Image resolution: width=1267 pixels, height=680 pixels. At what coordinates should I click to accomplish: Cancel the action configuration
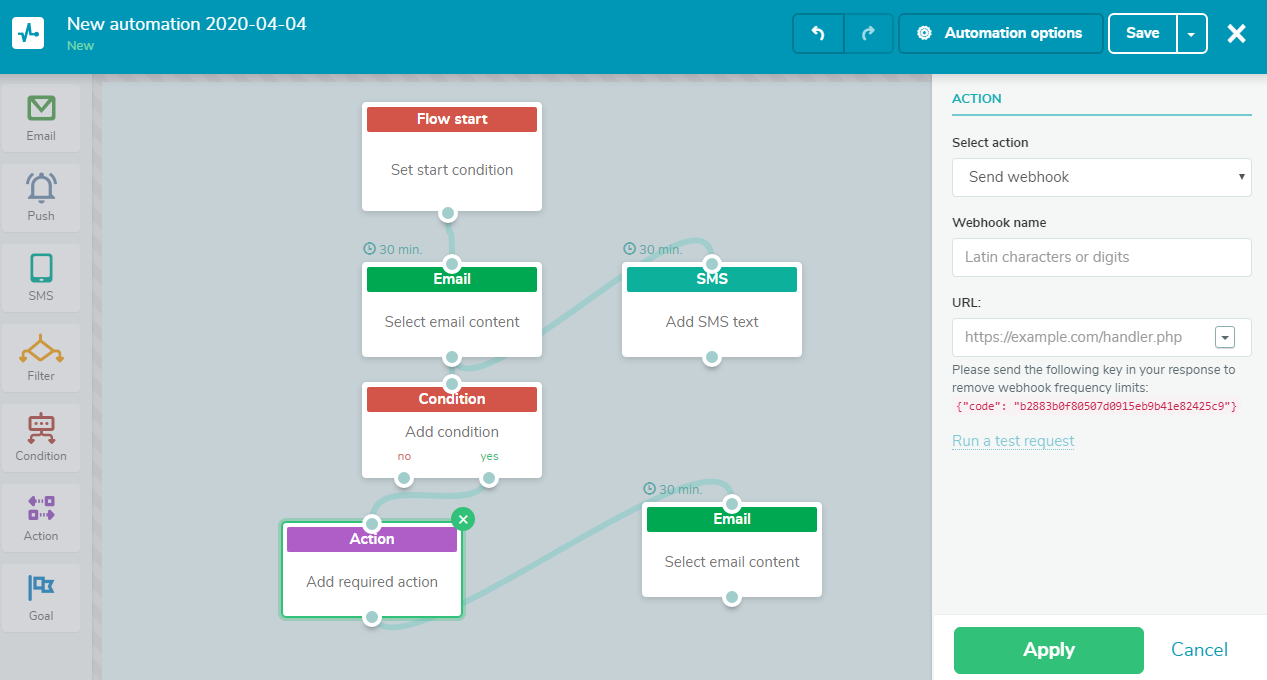tap(1198, 650)
